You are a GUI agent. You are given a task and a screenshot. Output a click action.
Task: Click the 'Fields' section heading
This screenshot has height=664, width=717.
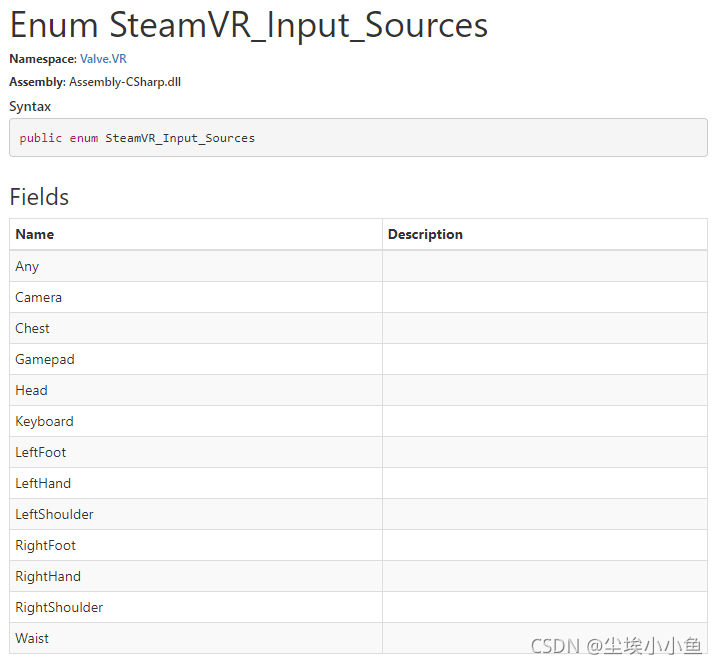coord(39,197)
